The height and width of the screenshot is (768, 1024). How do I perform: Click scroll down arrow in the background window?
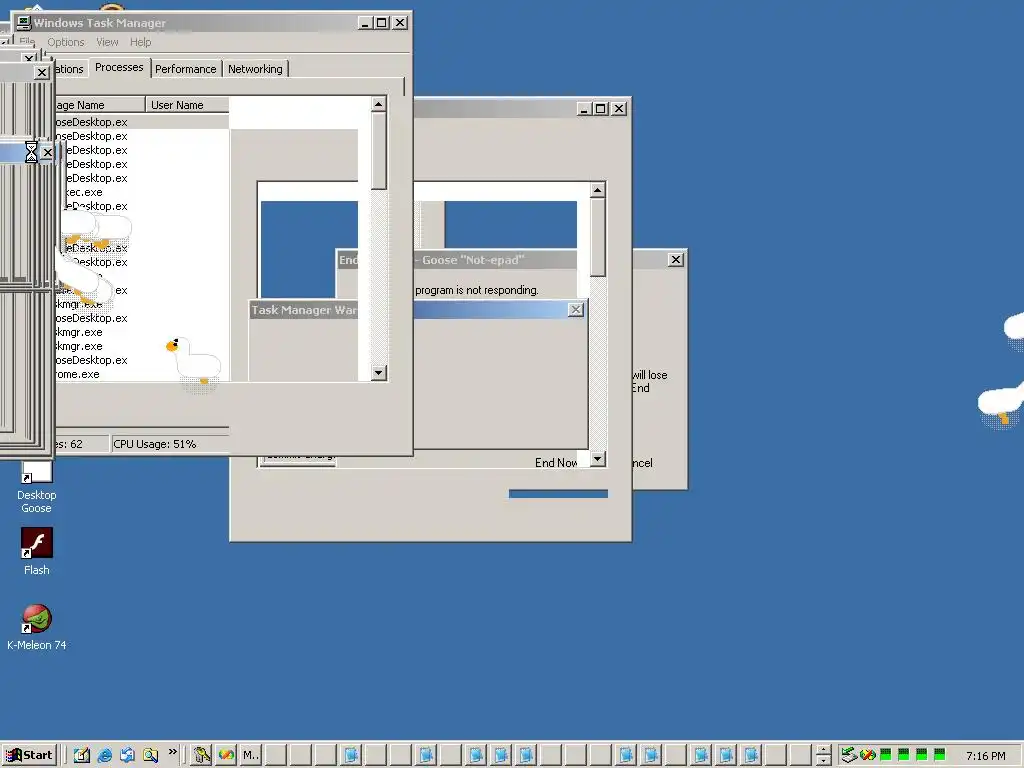tap(598, 458)
